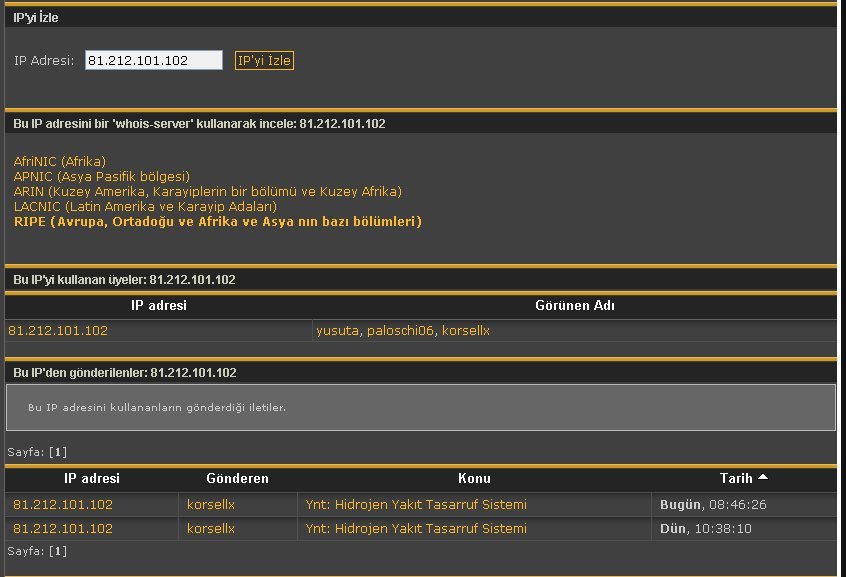The image size is (846, 577).
Task: Sort messages by Tarih column header
Action: [x=737, y=479]
